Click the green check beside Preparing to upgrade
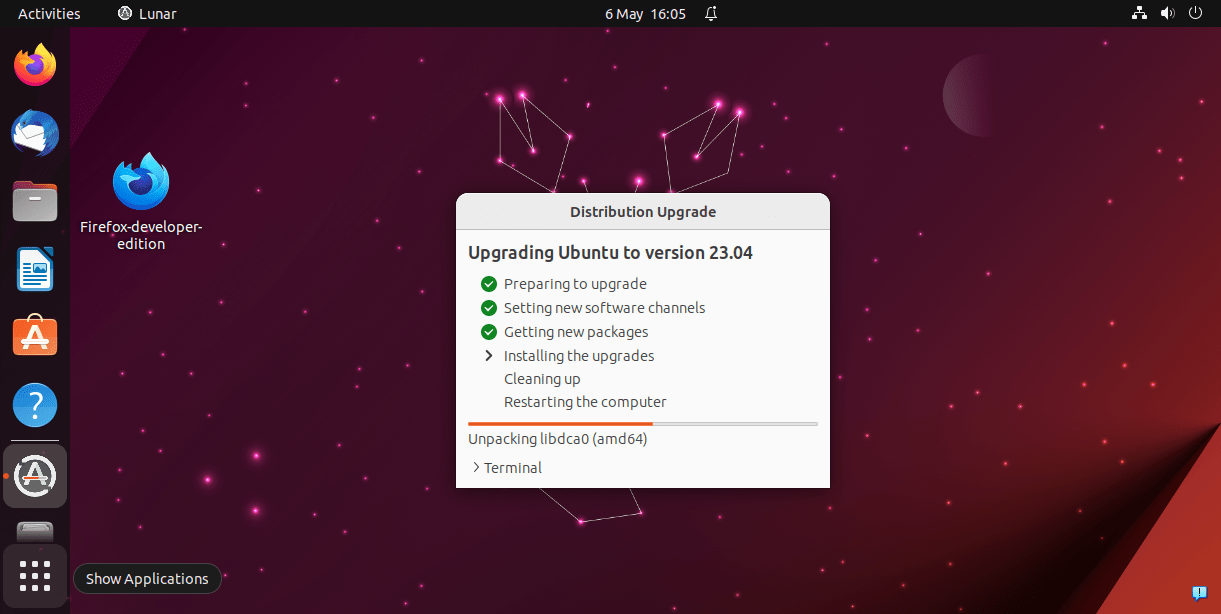 tap(489, 284)
